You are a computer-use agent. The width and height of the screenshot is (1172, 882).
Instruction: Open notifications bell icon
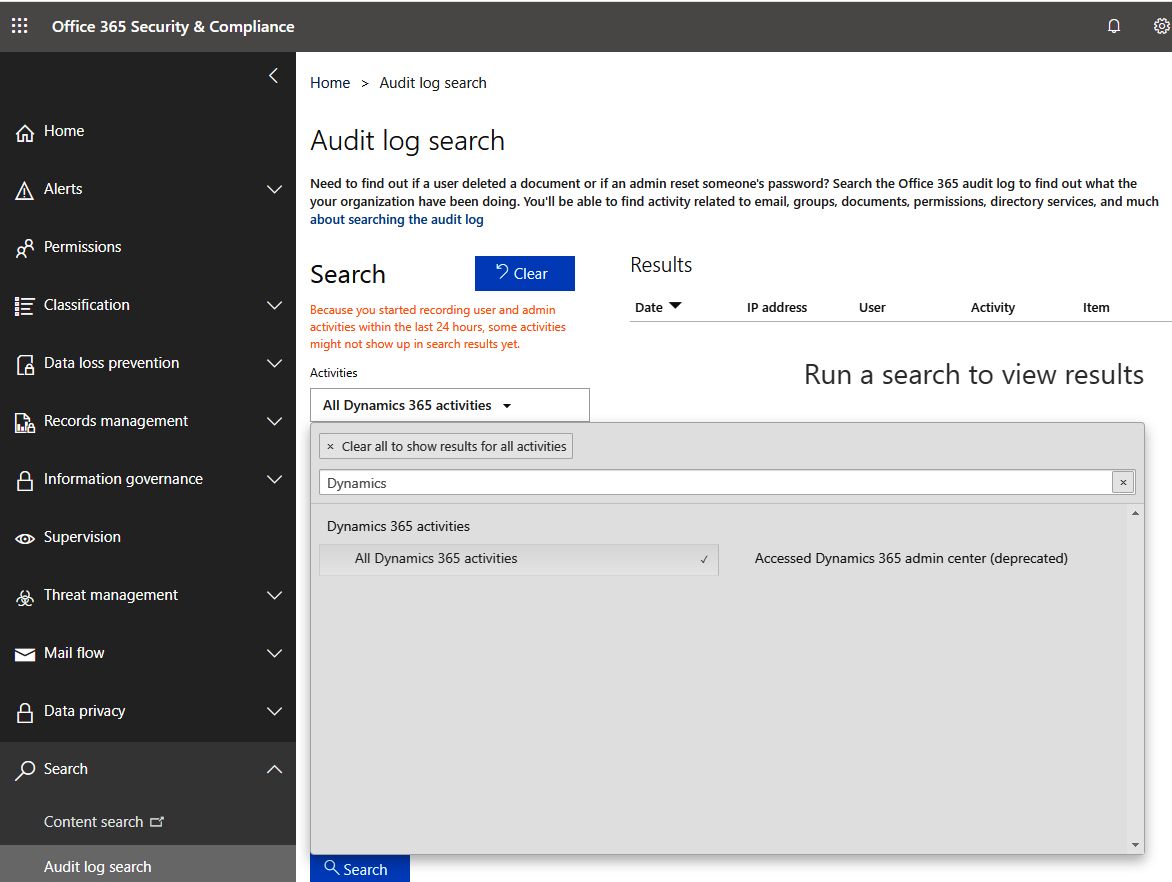click(x=1114, y=26)
